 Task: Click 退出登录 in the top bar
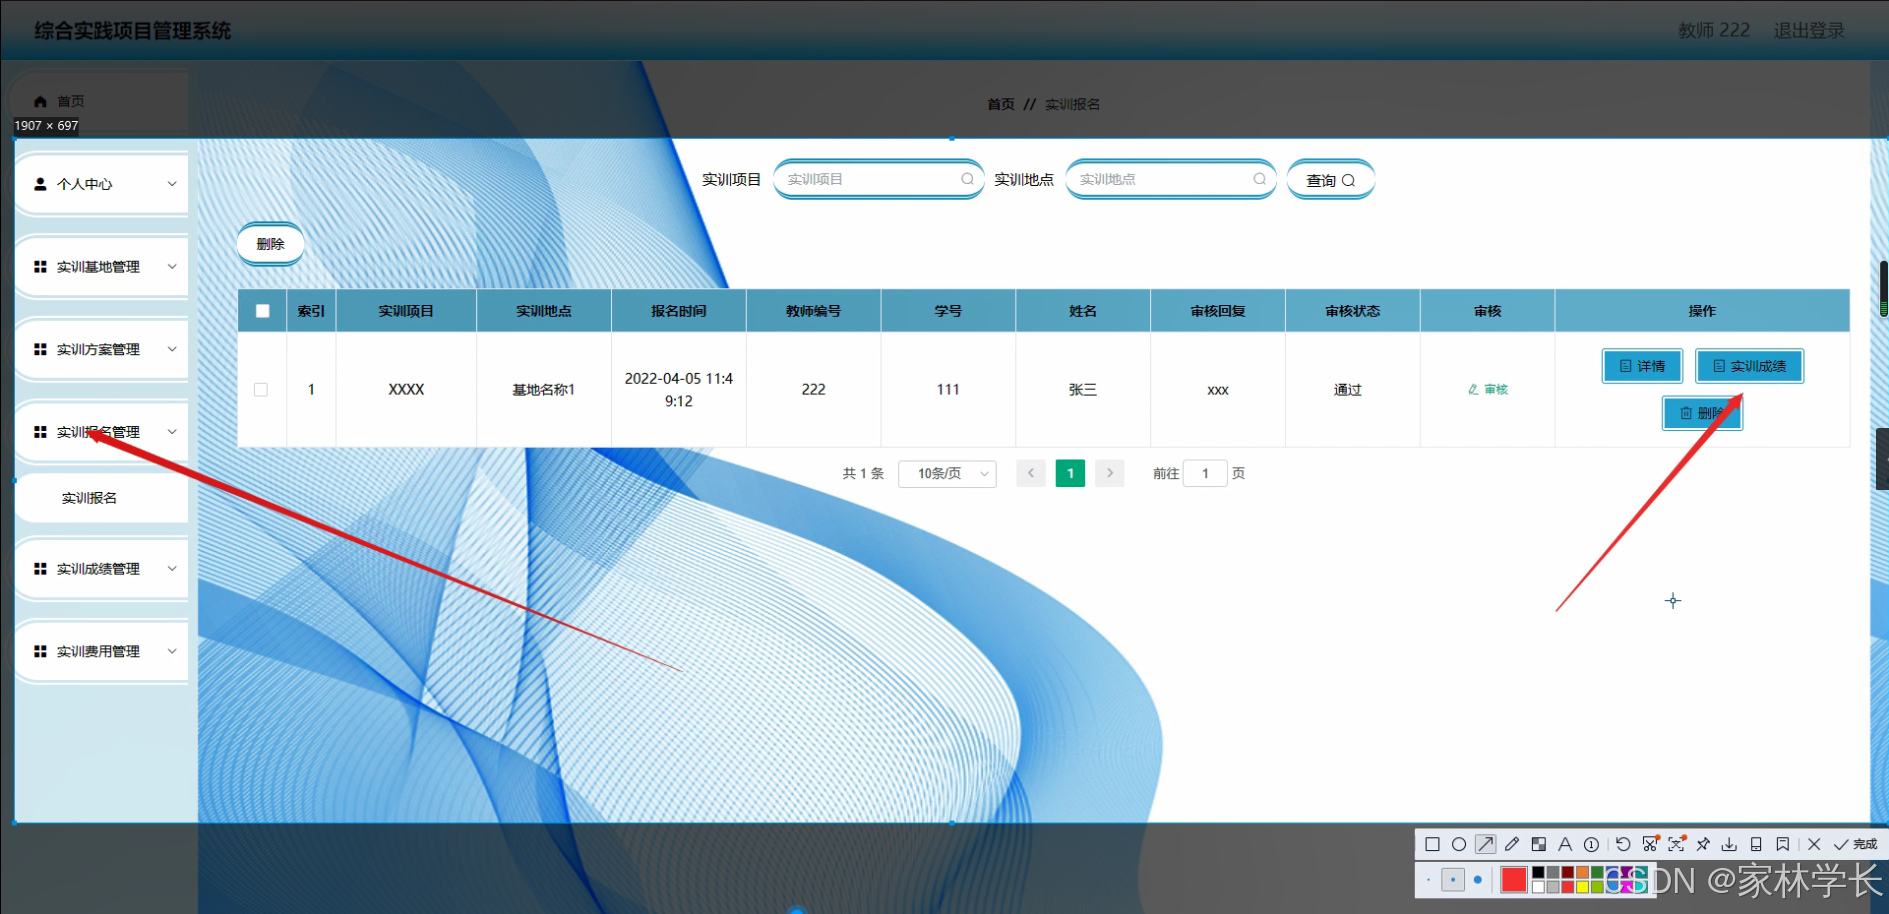click(1809, 30)
